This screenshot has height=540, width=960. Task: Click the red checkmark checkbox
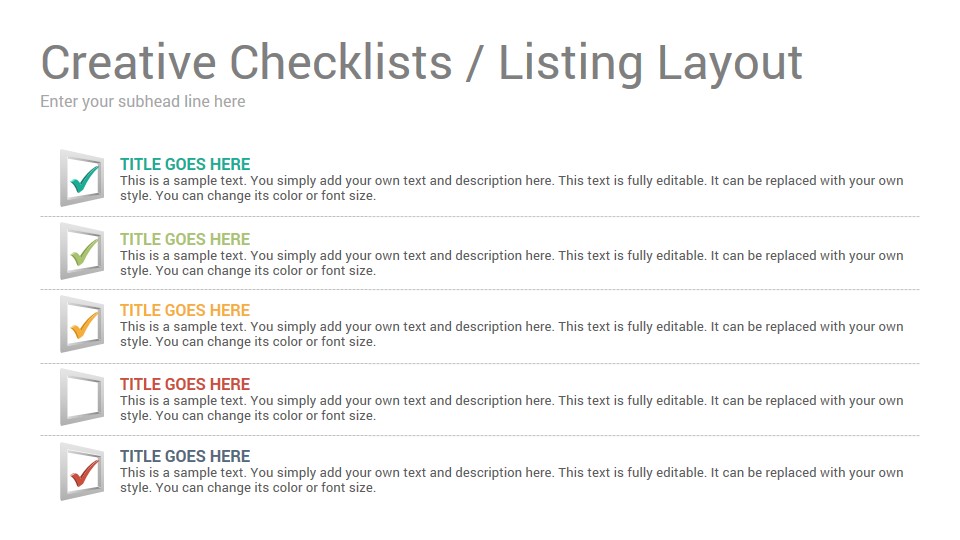tap(82, 472)
